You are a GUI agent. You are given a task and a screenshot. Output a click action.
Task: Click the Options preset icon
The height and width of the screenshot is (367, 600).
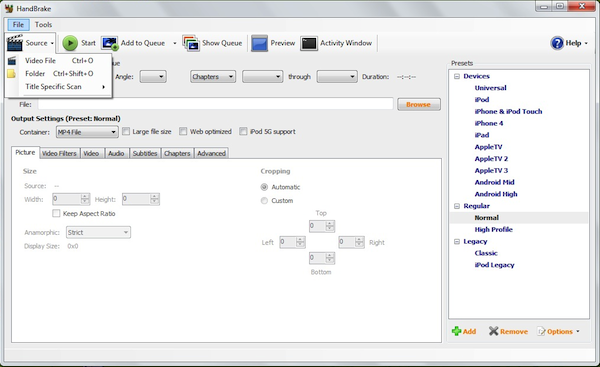(541, 331)
